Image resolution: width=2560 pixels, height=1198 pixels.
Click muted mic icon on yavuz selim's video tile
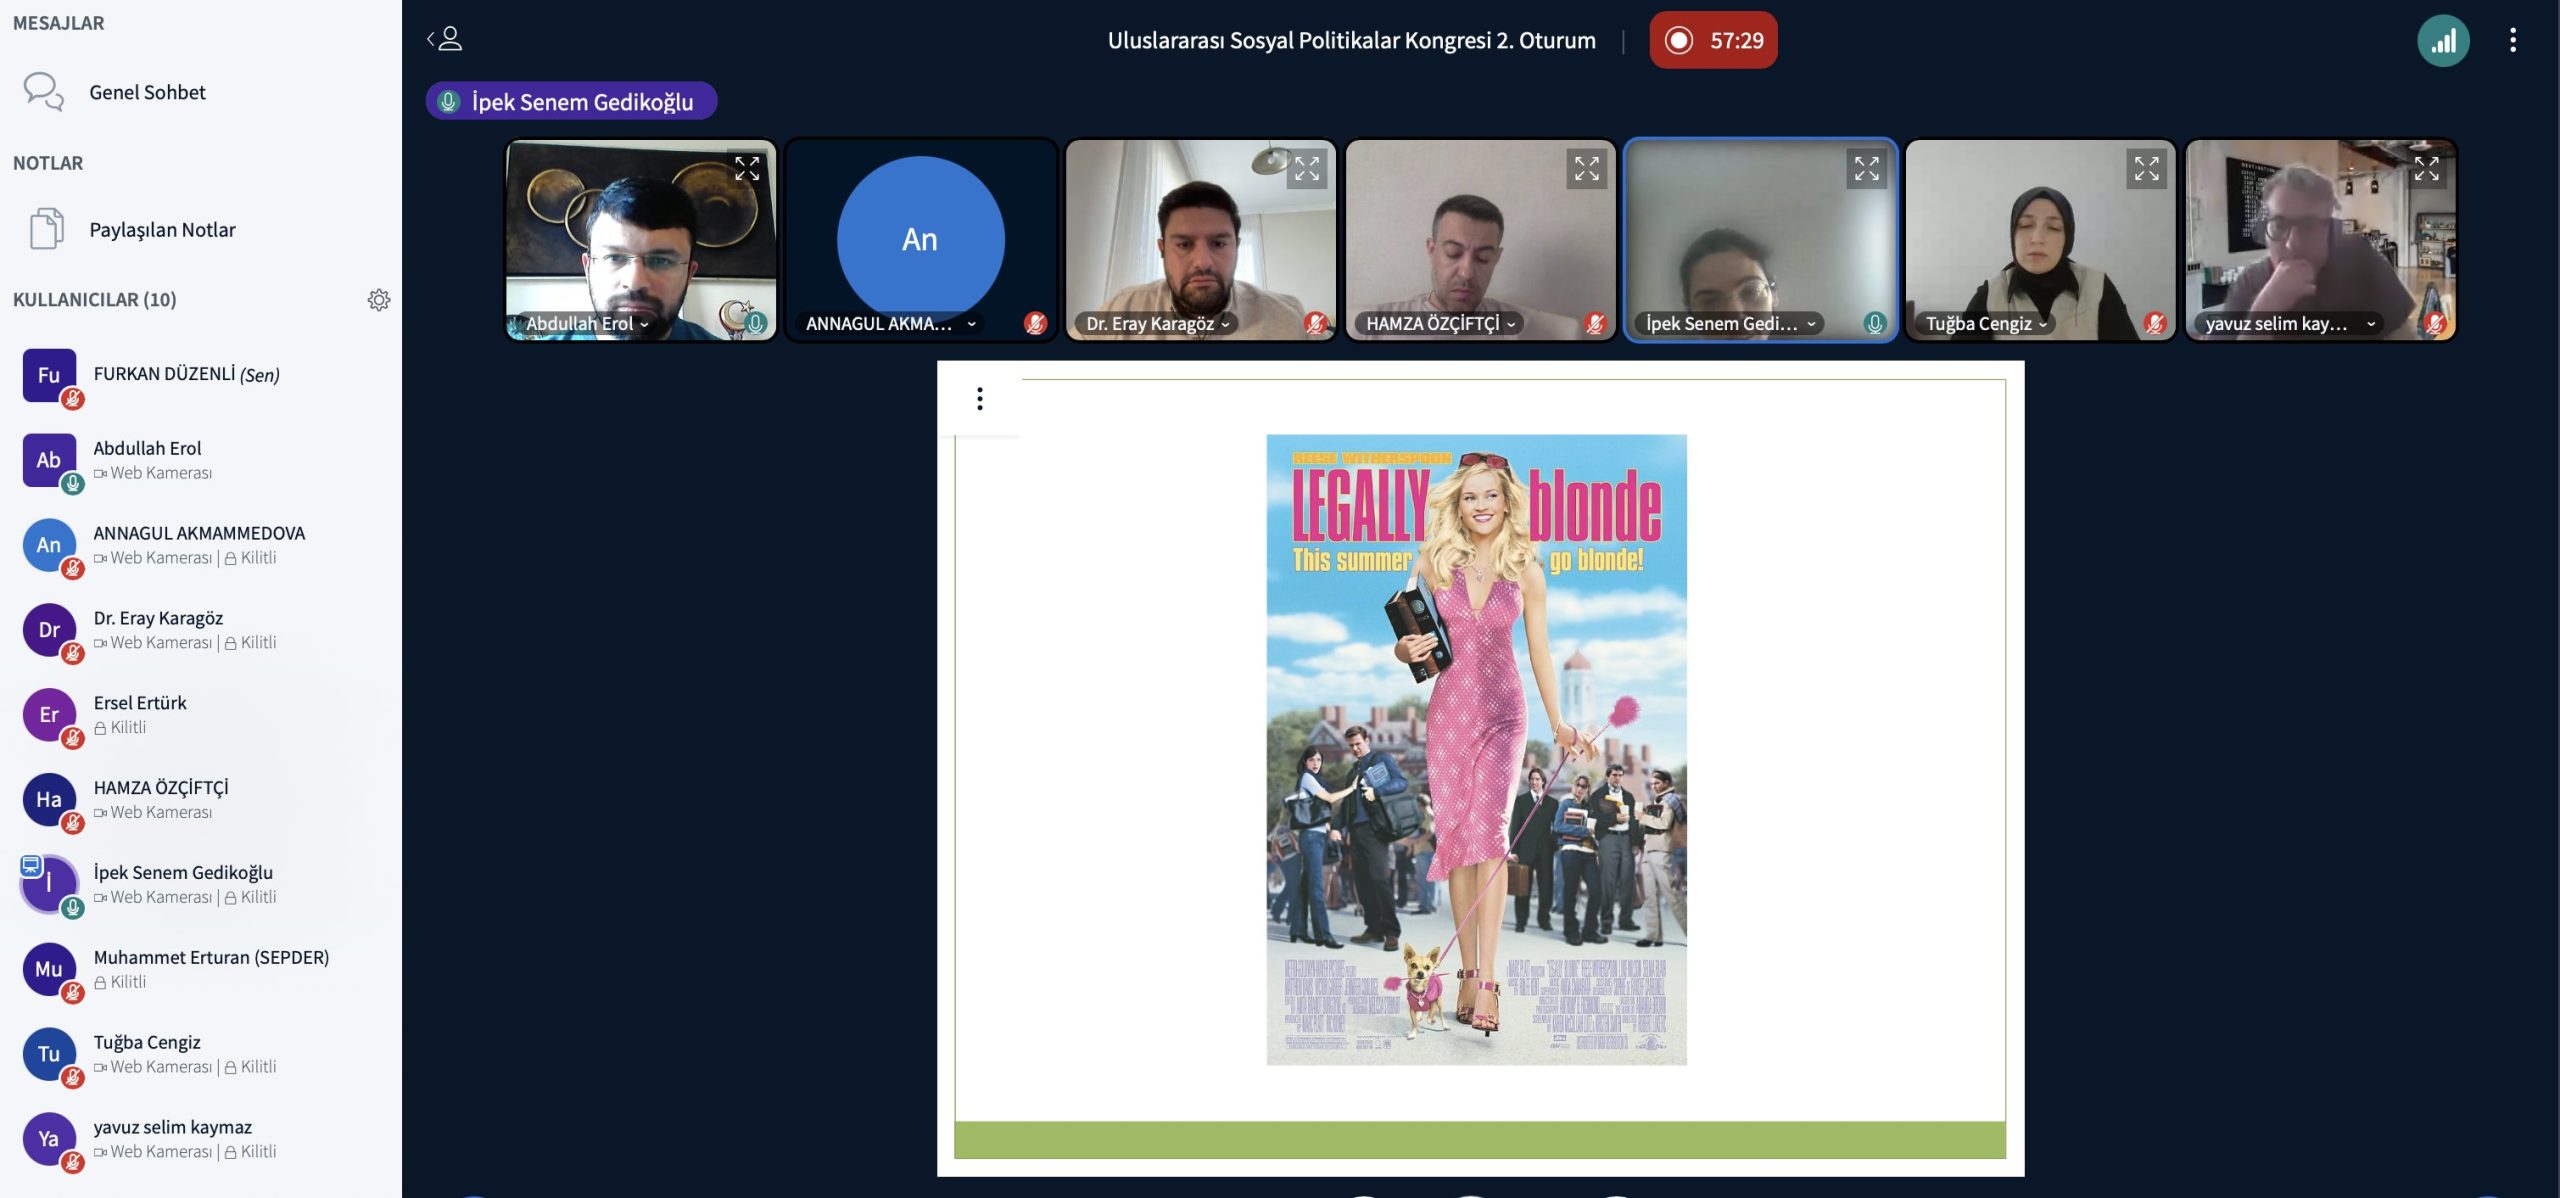pyautogui.click(x=2435, y=323)
